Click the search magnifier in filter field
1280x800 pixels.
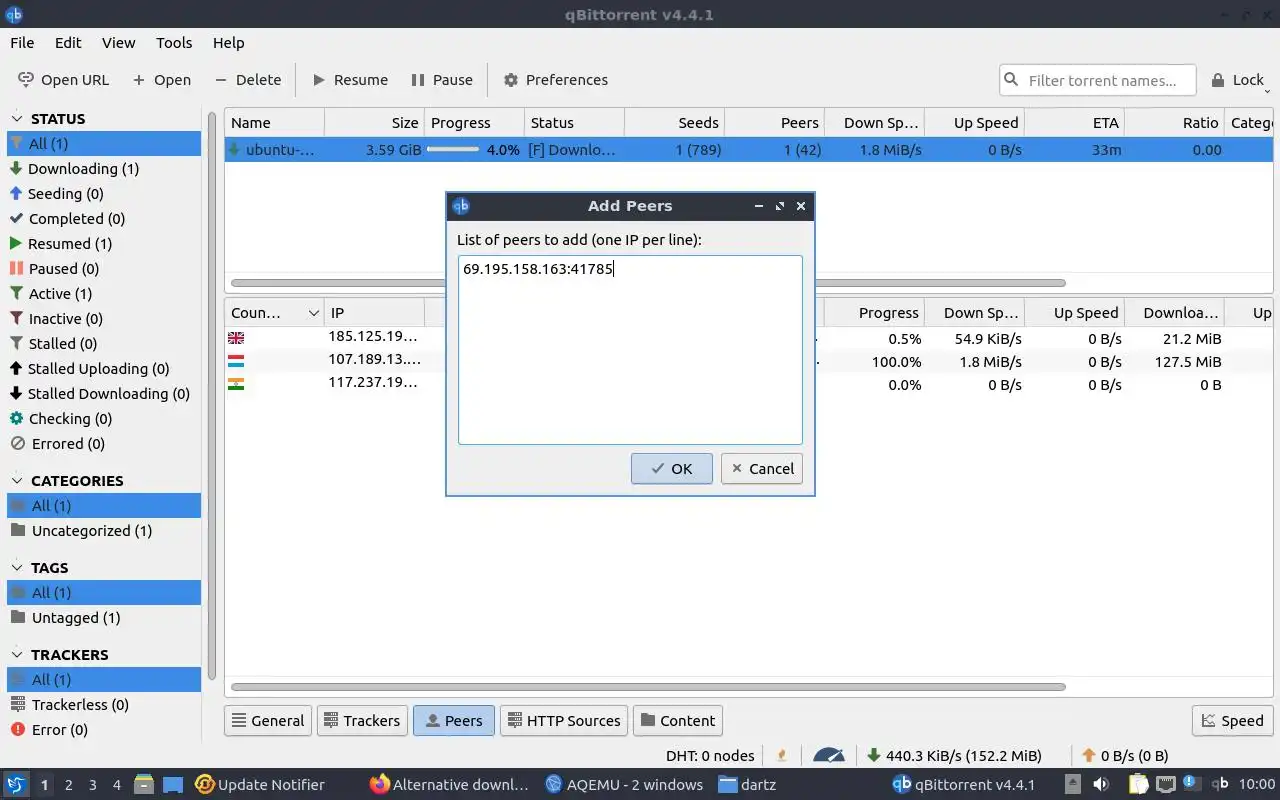coord(1012,80)
